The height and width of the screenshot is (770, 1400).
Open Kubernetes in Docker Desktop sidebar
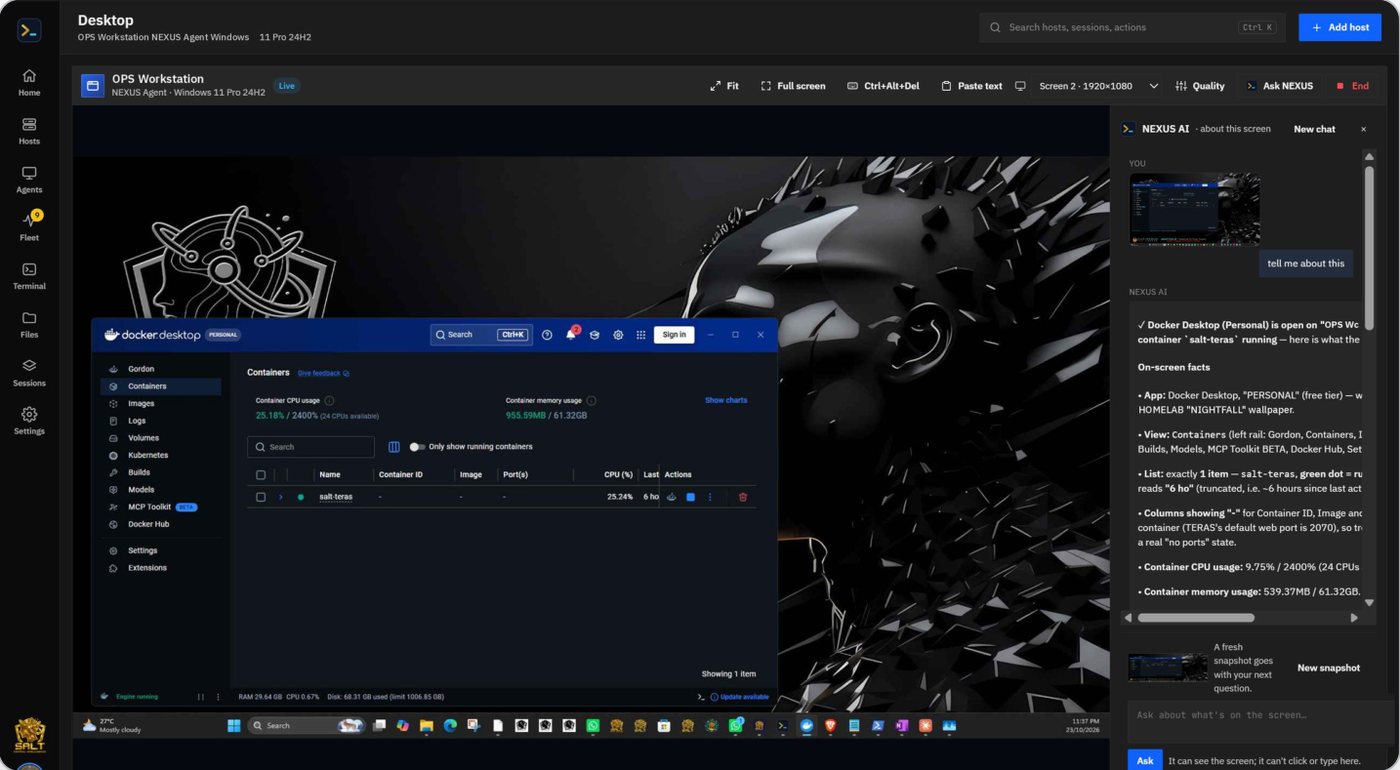(148, 455)
